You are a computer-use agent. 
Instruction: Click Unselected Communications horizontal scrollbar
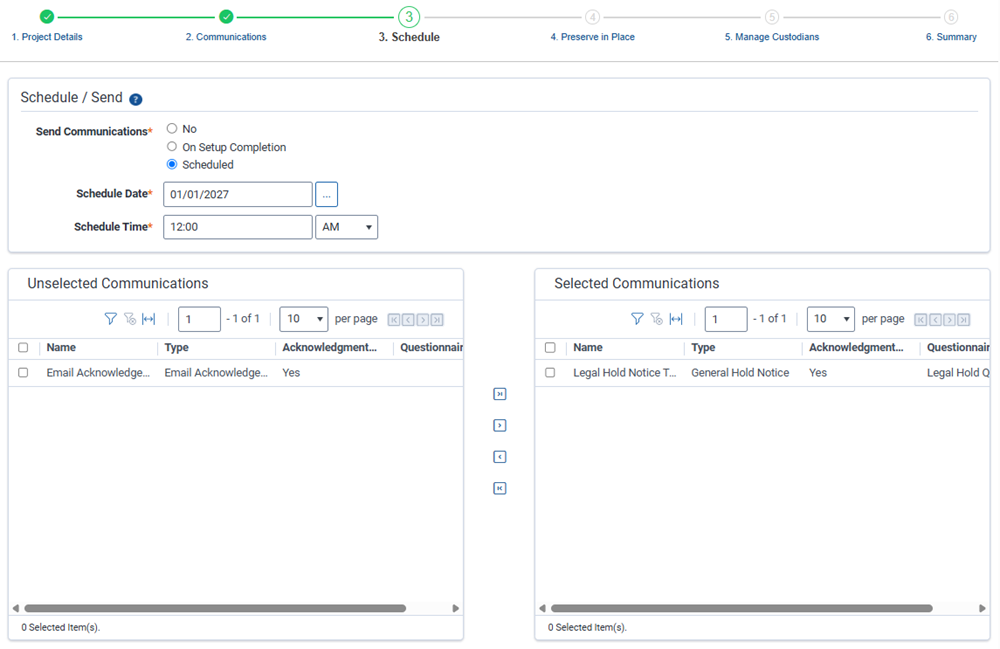point(215,608)
